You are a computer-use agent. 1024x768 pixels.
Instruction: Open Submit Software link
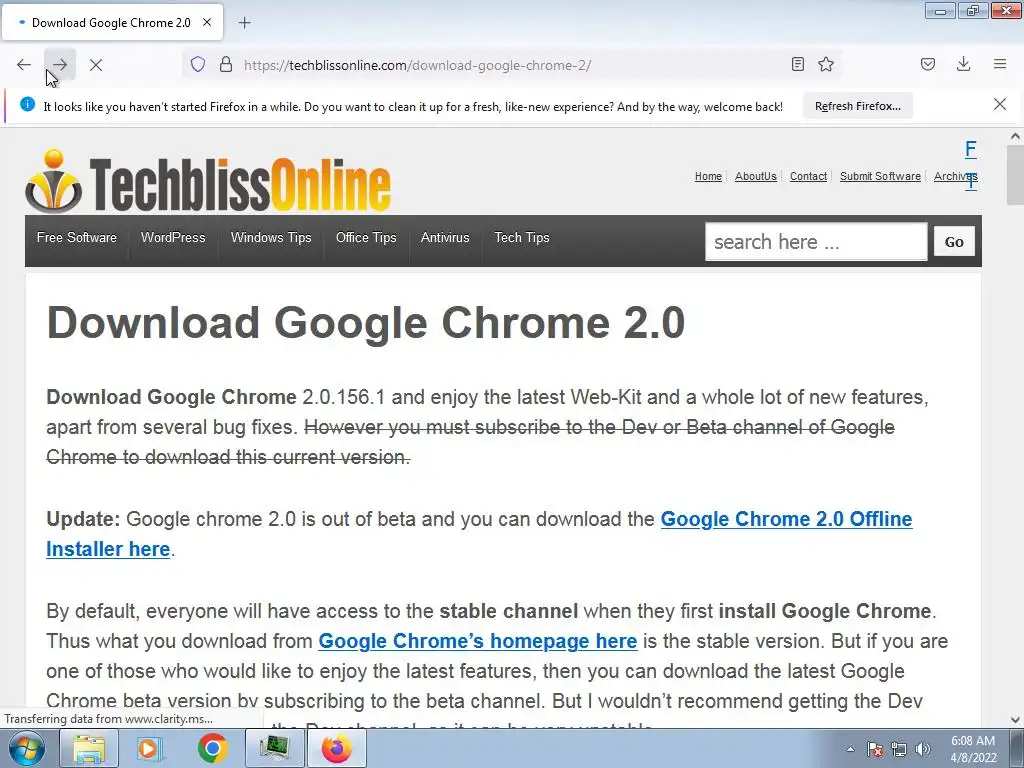(x=880, y=176)
